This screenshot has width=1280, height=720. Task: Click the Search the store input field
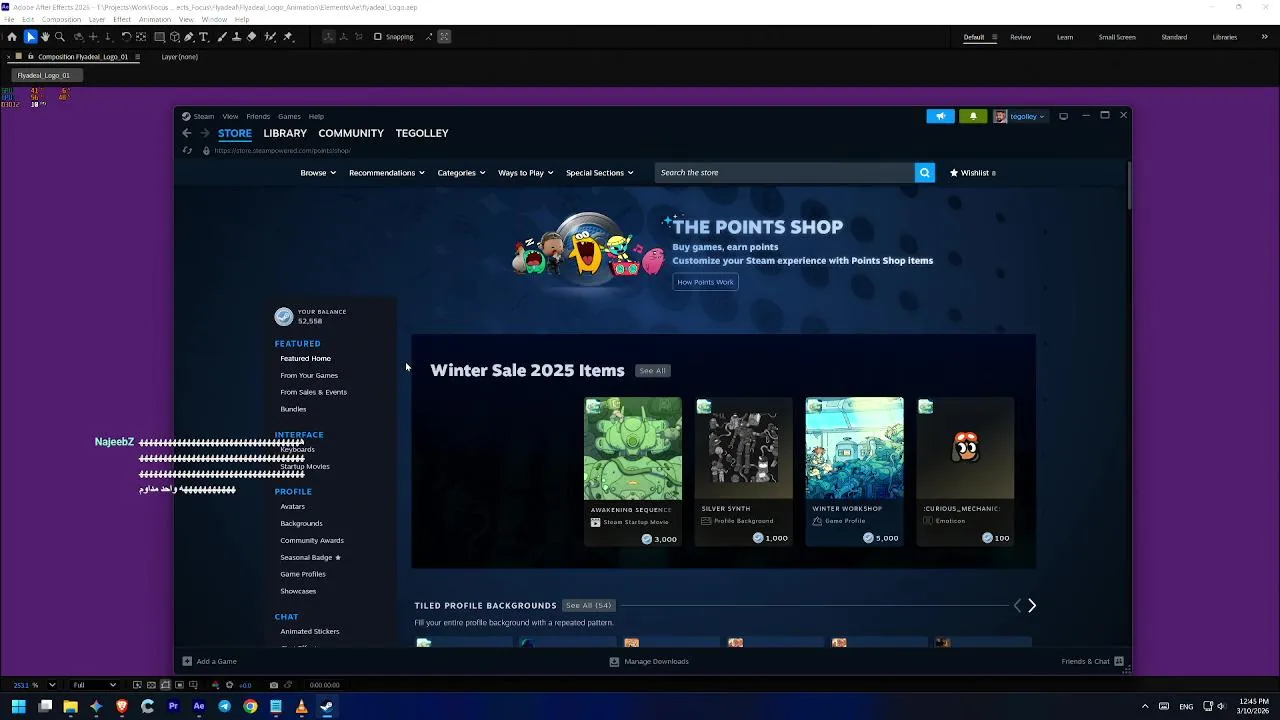coord(785,173)
